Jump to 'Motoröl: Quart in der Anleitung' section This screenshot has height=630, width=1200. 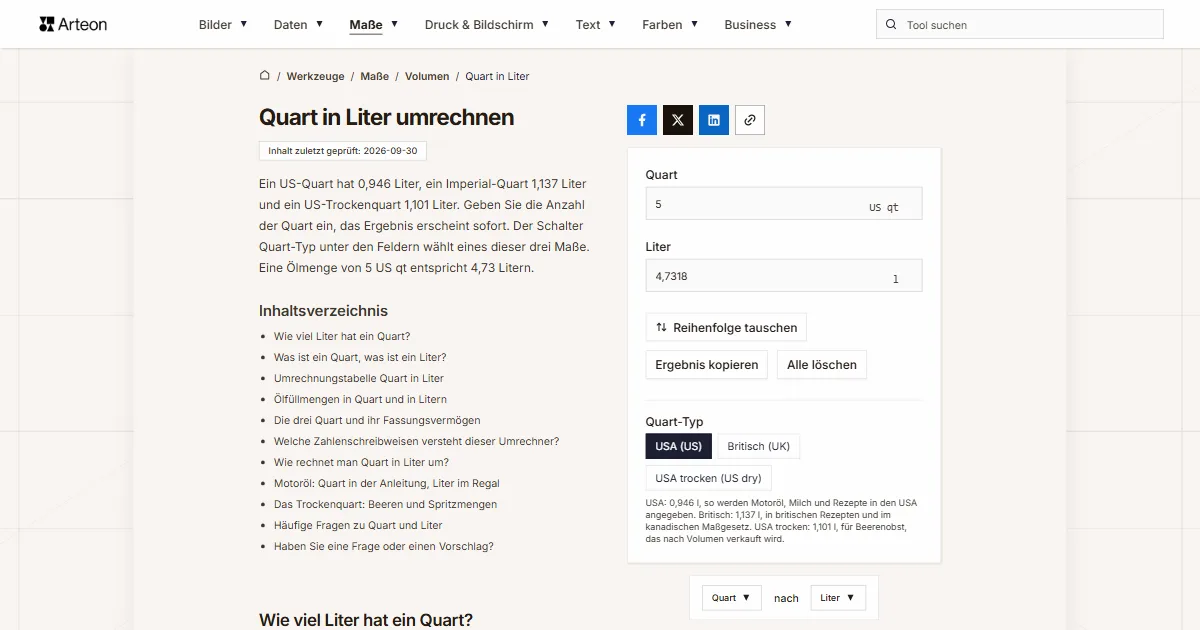click(x=387, y=483)
